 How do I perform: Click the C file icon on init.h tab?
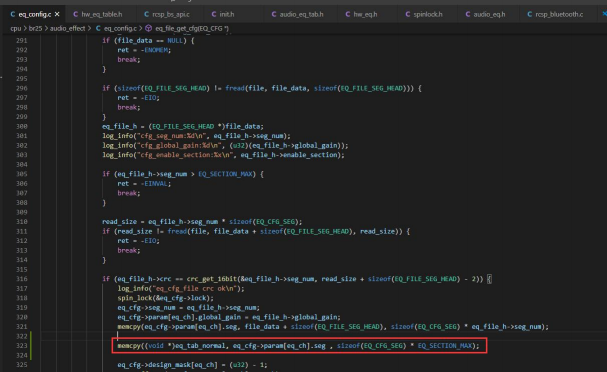coord(214,14)
